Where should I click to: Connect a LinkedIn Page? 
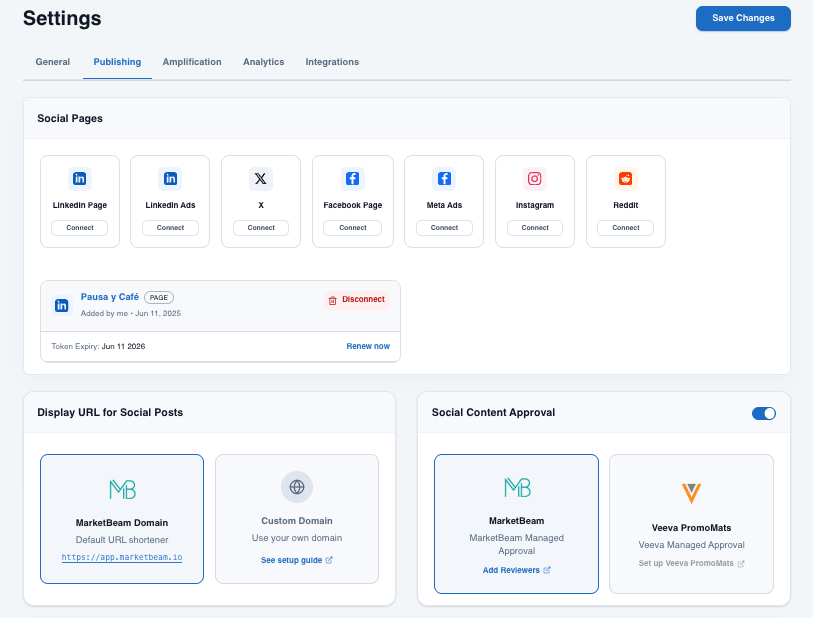point(79,228)
